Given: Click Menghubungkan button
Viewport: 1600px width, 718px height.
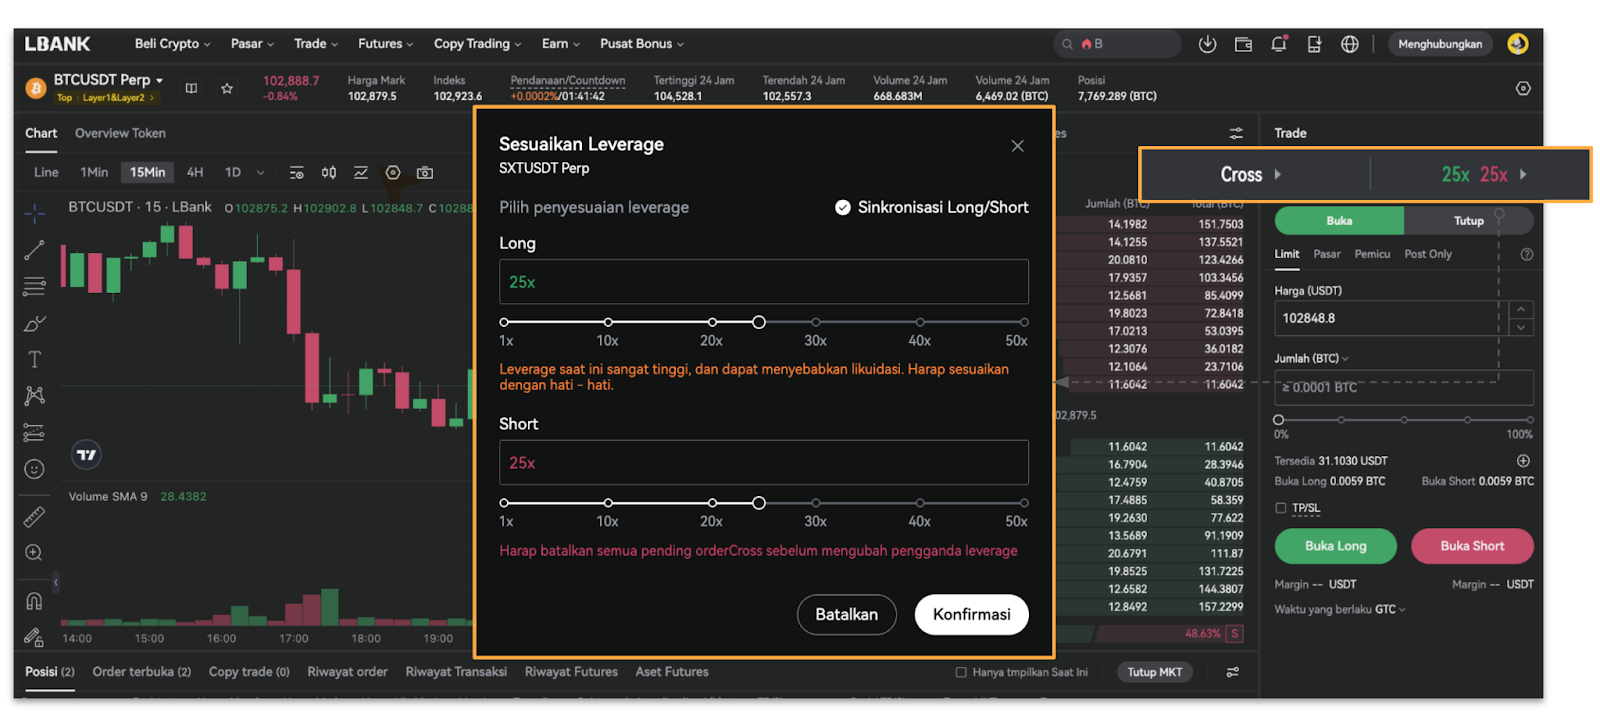Looking at the screenshot, I should pos(1440,44).
